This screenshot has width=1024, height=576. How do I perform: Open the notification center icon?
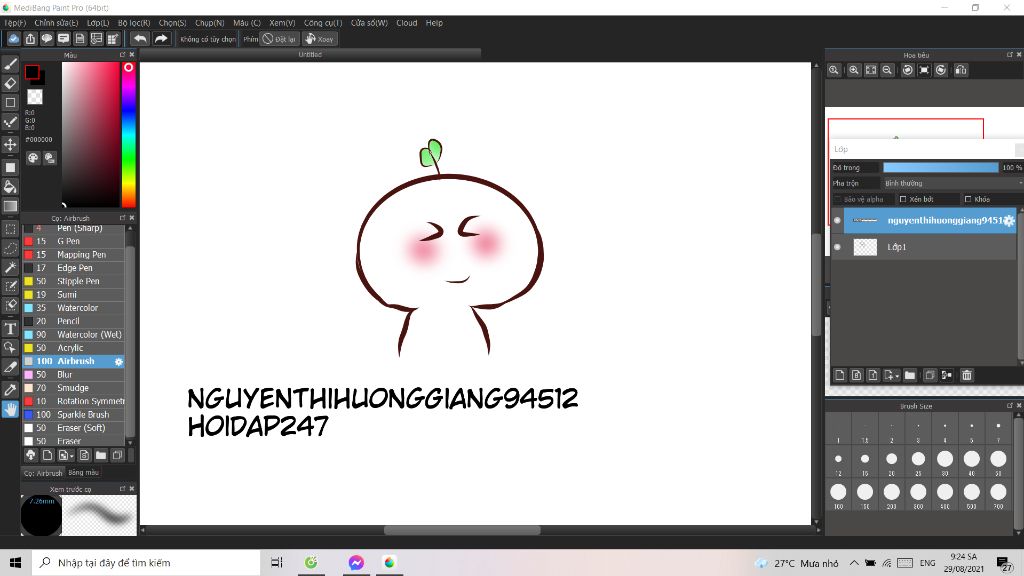pyautogui.click(x=1004, y=563)
